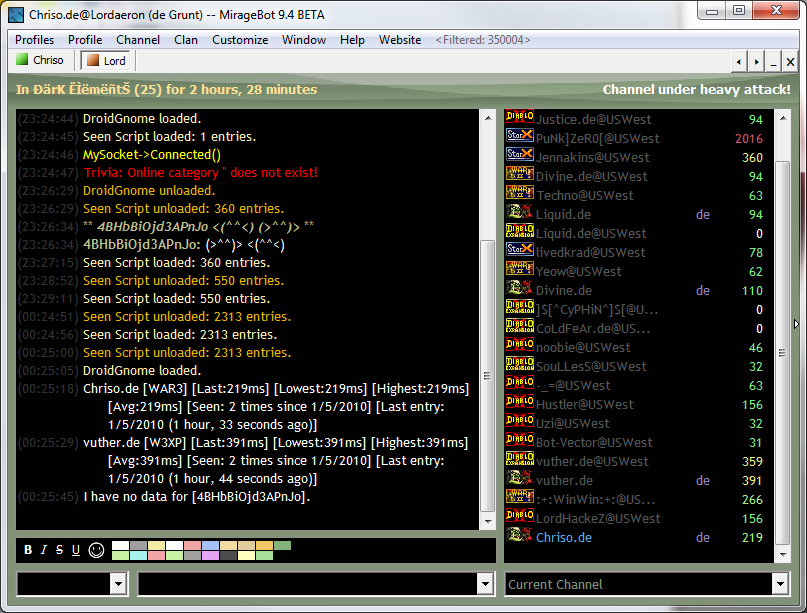
Task: Click the previous profile tab arrow
Action: 739,62
